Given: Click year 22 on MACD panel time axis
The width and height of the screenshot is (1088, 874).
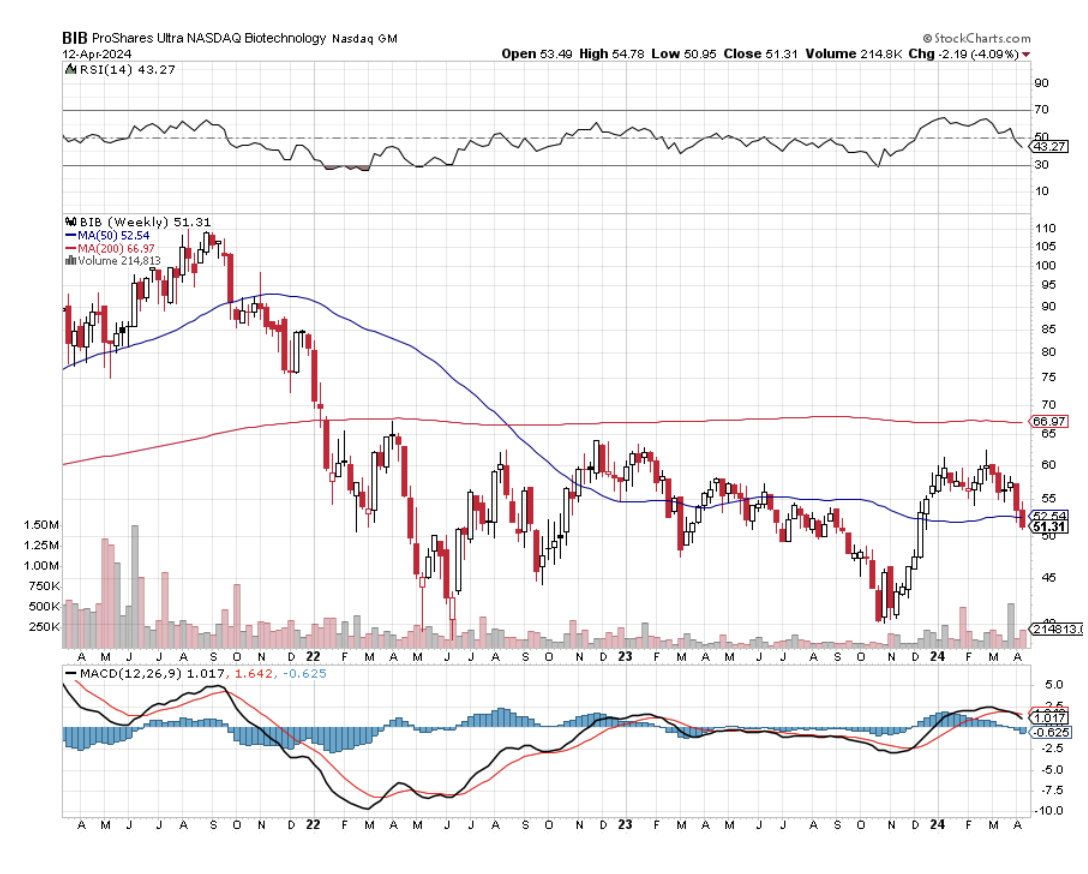Looking at the screenshot, I should [x=313, y=825].
